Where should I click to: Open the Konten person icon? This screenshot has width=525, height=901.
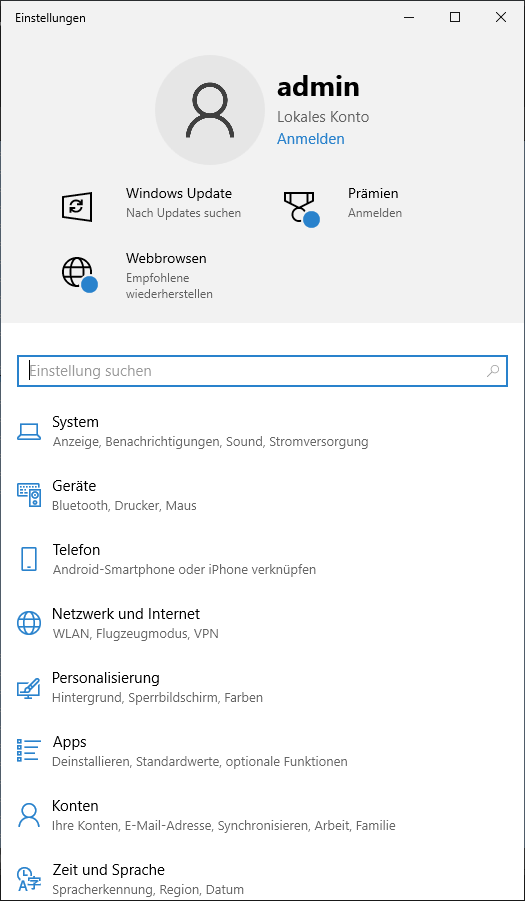coord(29,815)
